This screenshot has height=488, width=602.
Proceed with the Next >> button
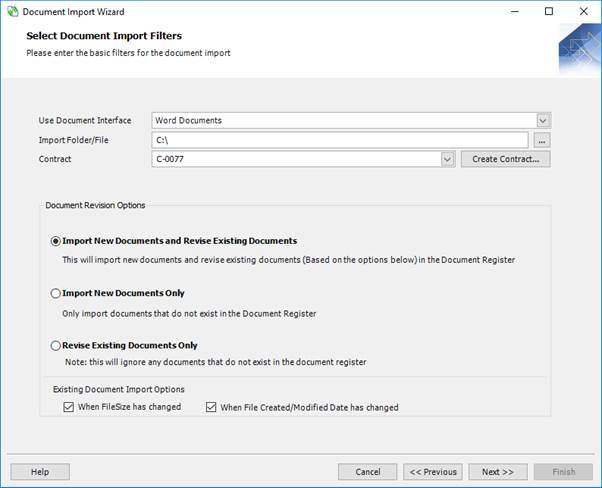[497, 472]
